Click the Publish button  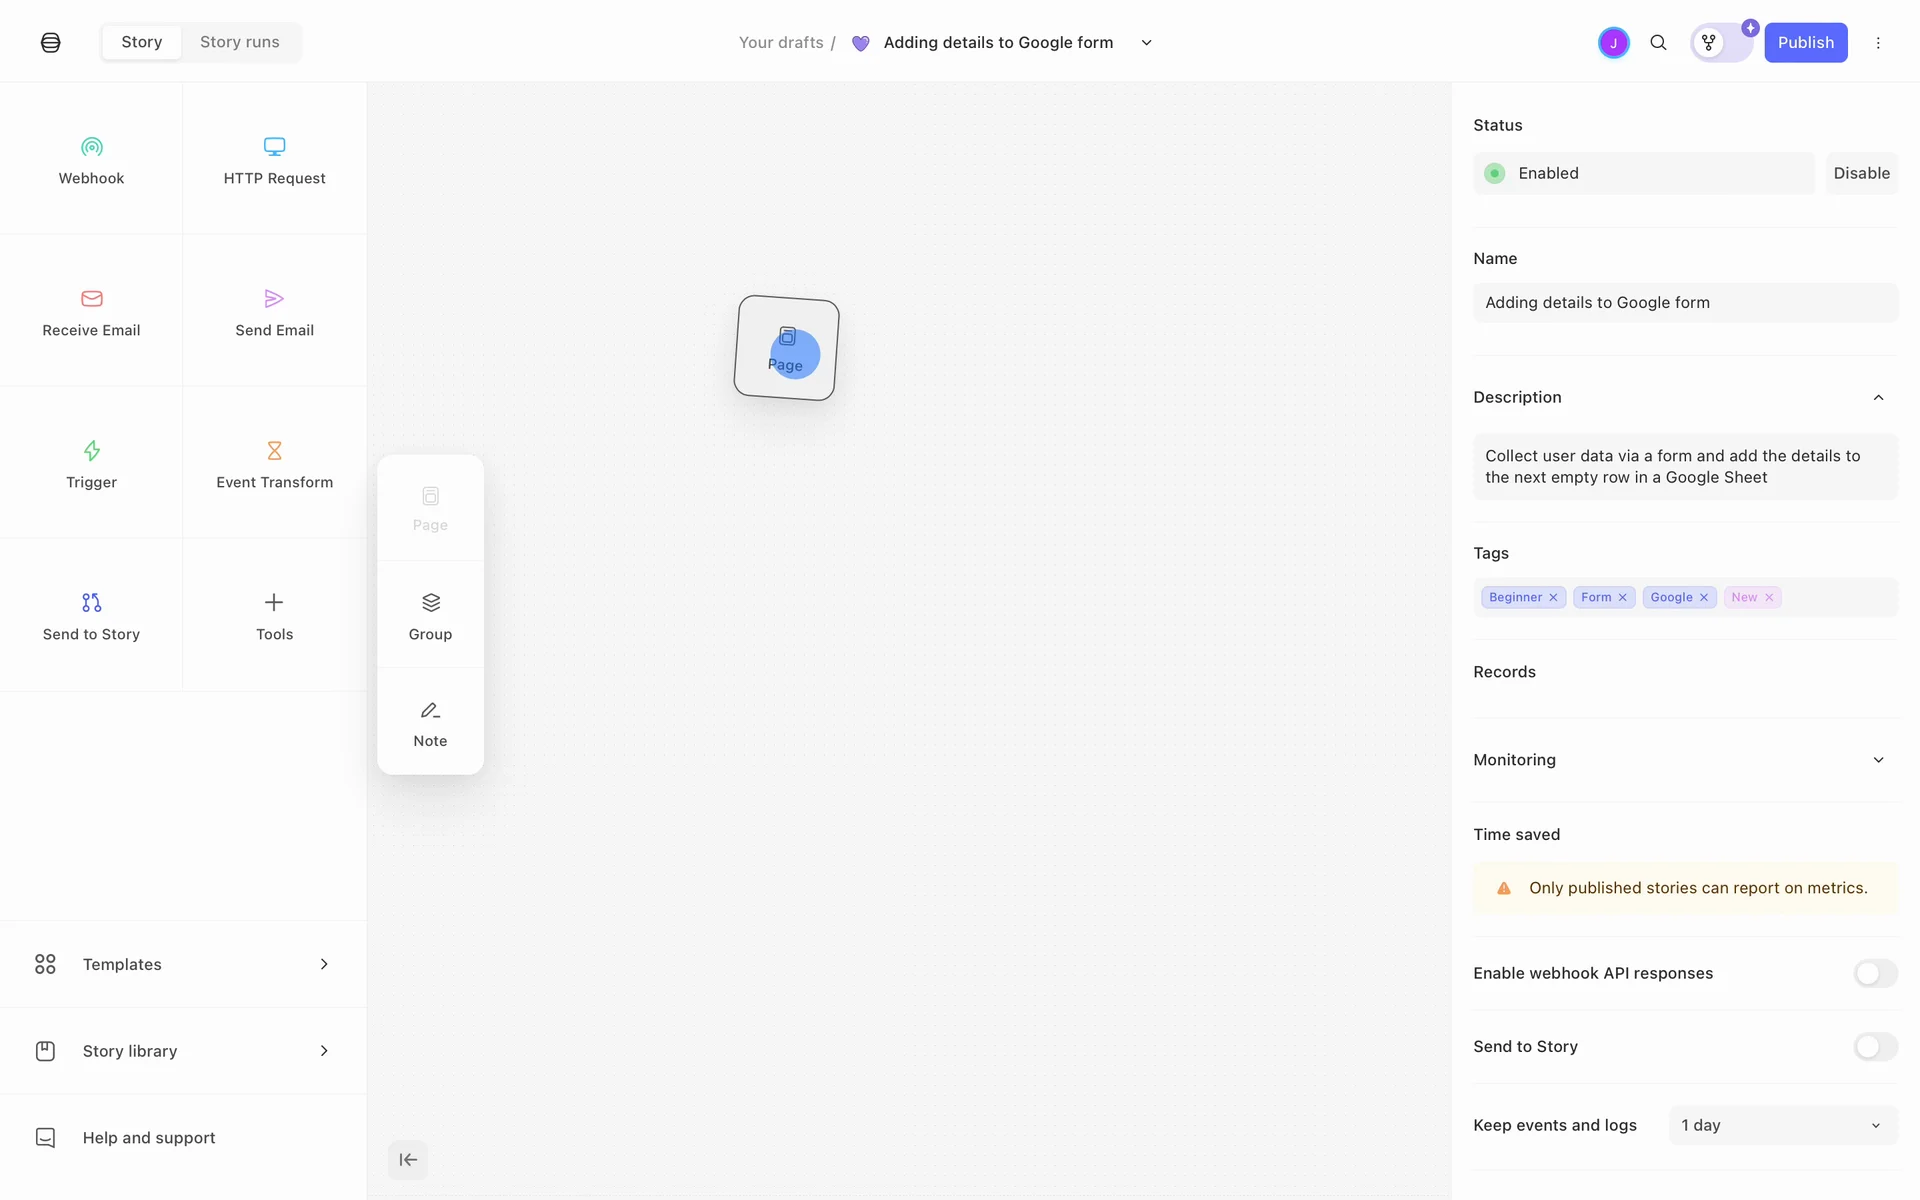coord(1805,42)
